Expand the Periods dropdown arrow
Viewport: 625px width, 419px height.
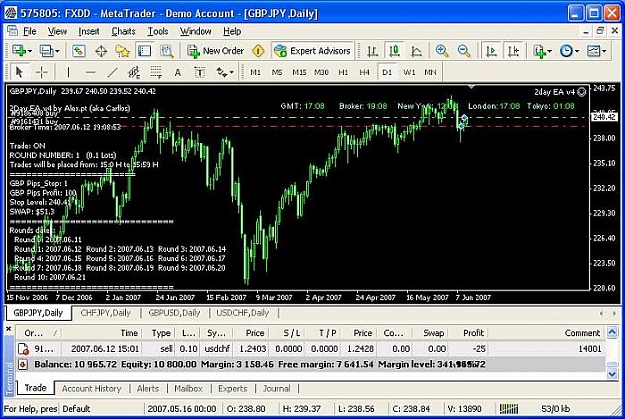577,51
